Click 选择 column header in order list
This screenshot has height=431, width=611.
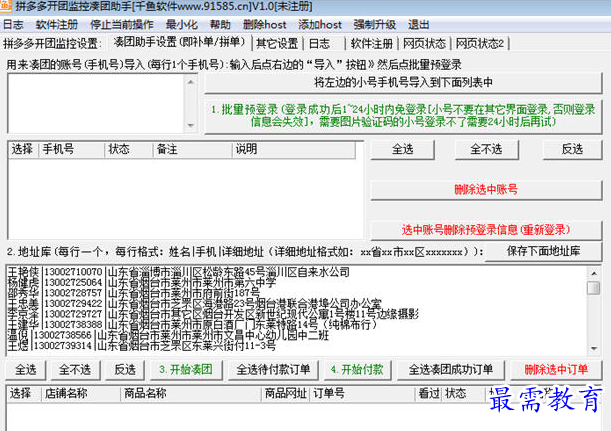coord(23,394)
